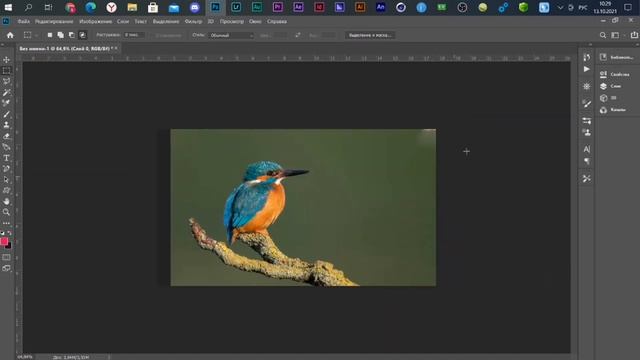
Task: Select the Lasso tool
Action: coord(6,81)
